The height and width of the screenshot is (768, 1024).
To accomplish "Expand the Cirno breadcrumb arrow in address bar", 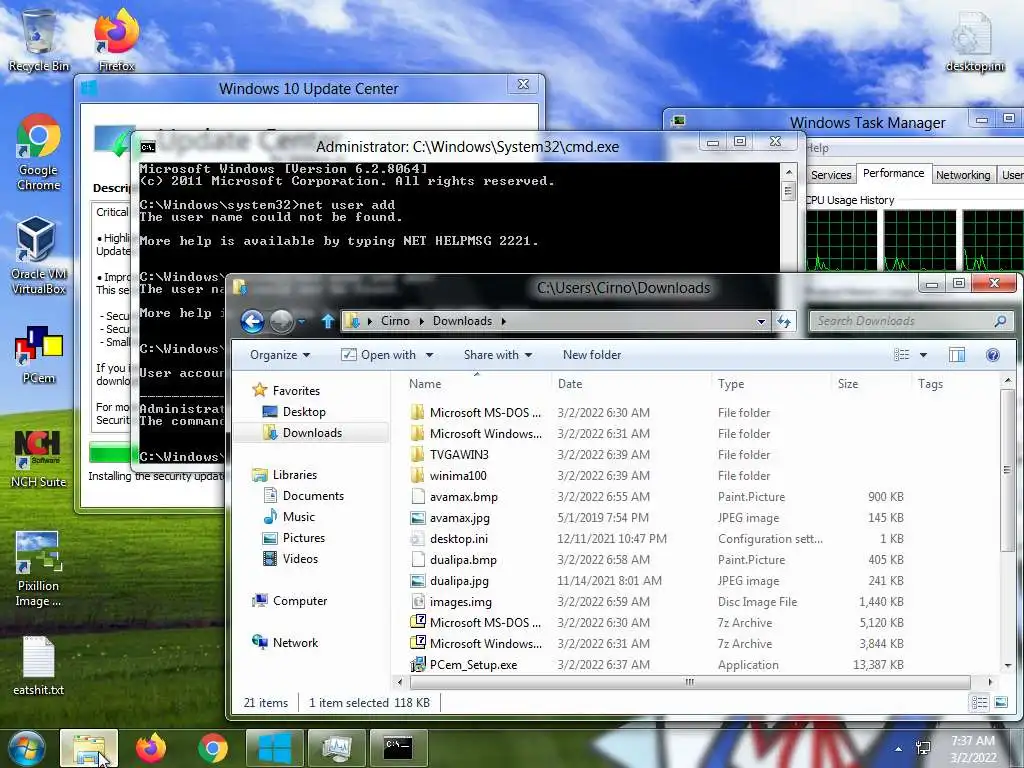I will [x=421, y=321].
